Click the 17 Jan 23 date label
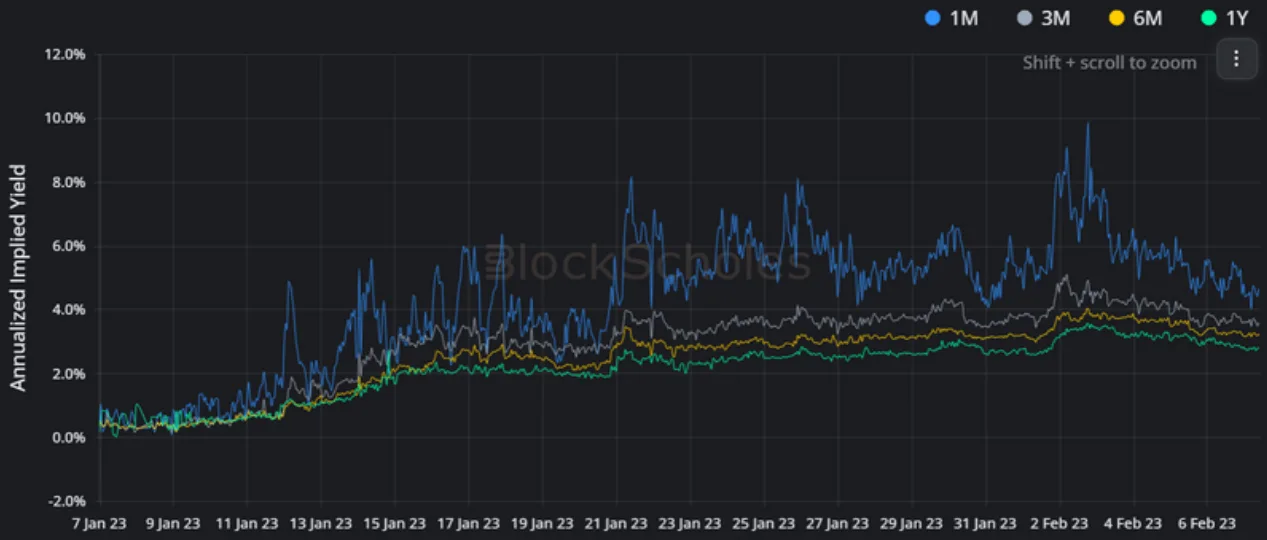The width and height of the screenshot is (1267, 540). tap(469, 523)
